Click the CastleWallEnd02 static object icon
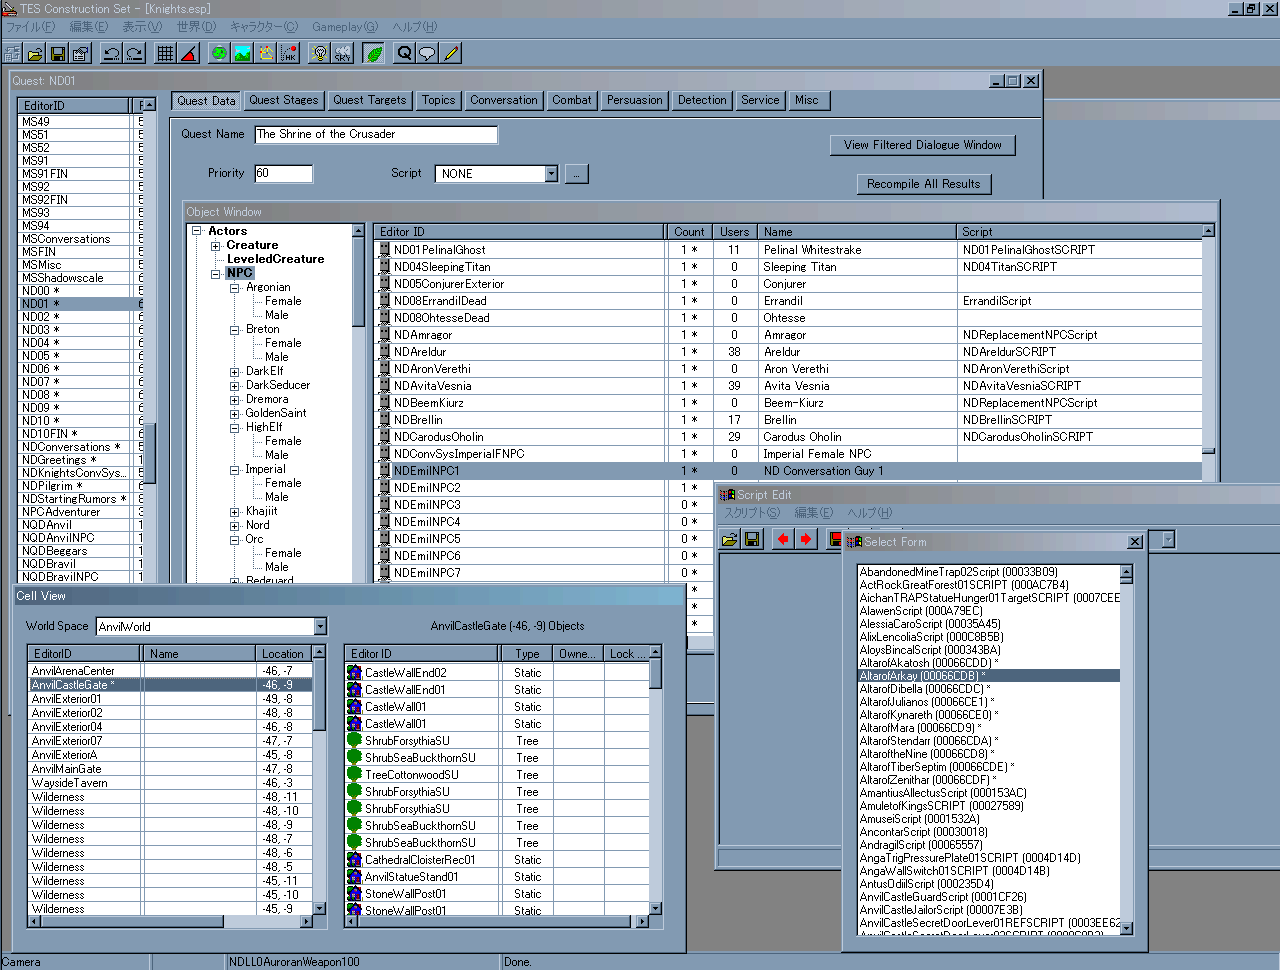This screenshot has width=1280, height=970. [354, 672]
